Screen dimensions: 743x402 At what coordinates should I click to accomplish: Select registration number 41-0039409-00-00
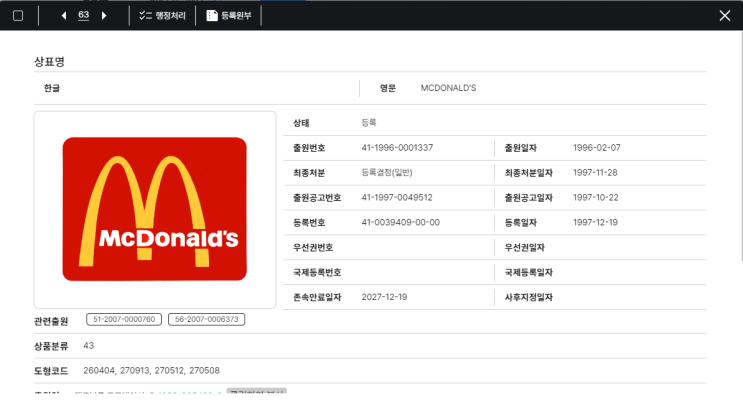tap(400, 222)
